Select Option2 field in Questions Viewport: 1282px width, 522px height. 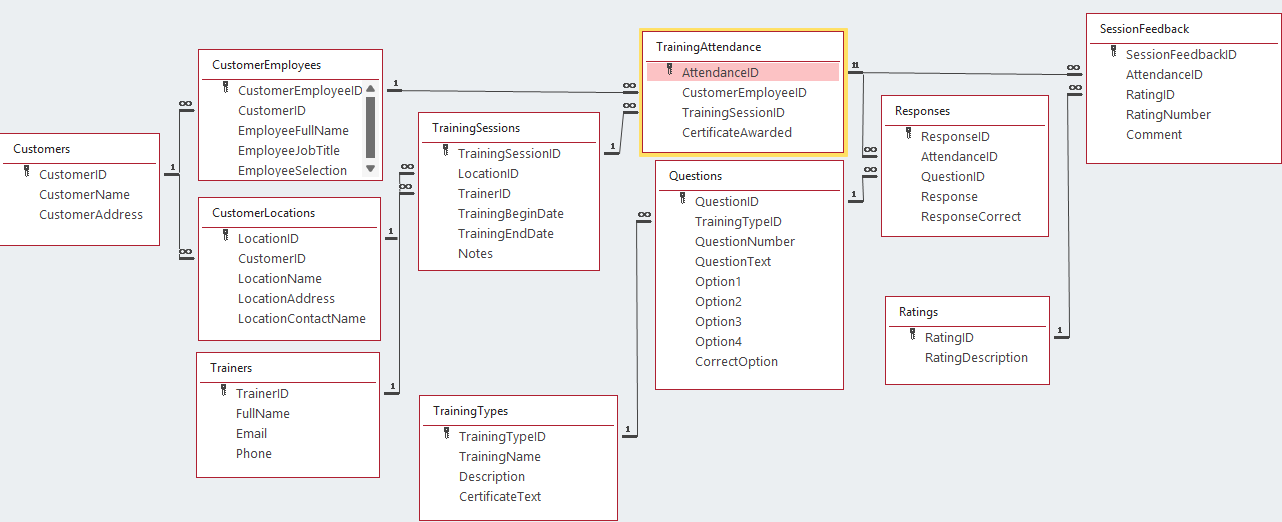(718, 301)
